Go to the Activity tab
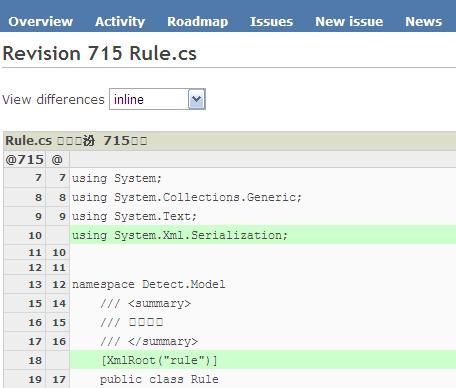 pyautogui.click(x=120, y=22)
